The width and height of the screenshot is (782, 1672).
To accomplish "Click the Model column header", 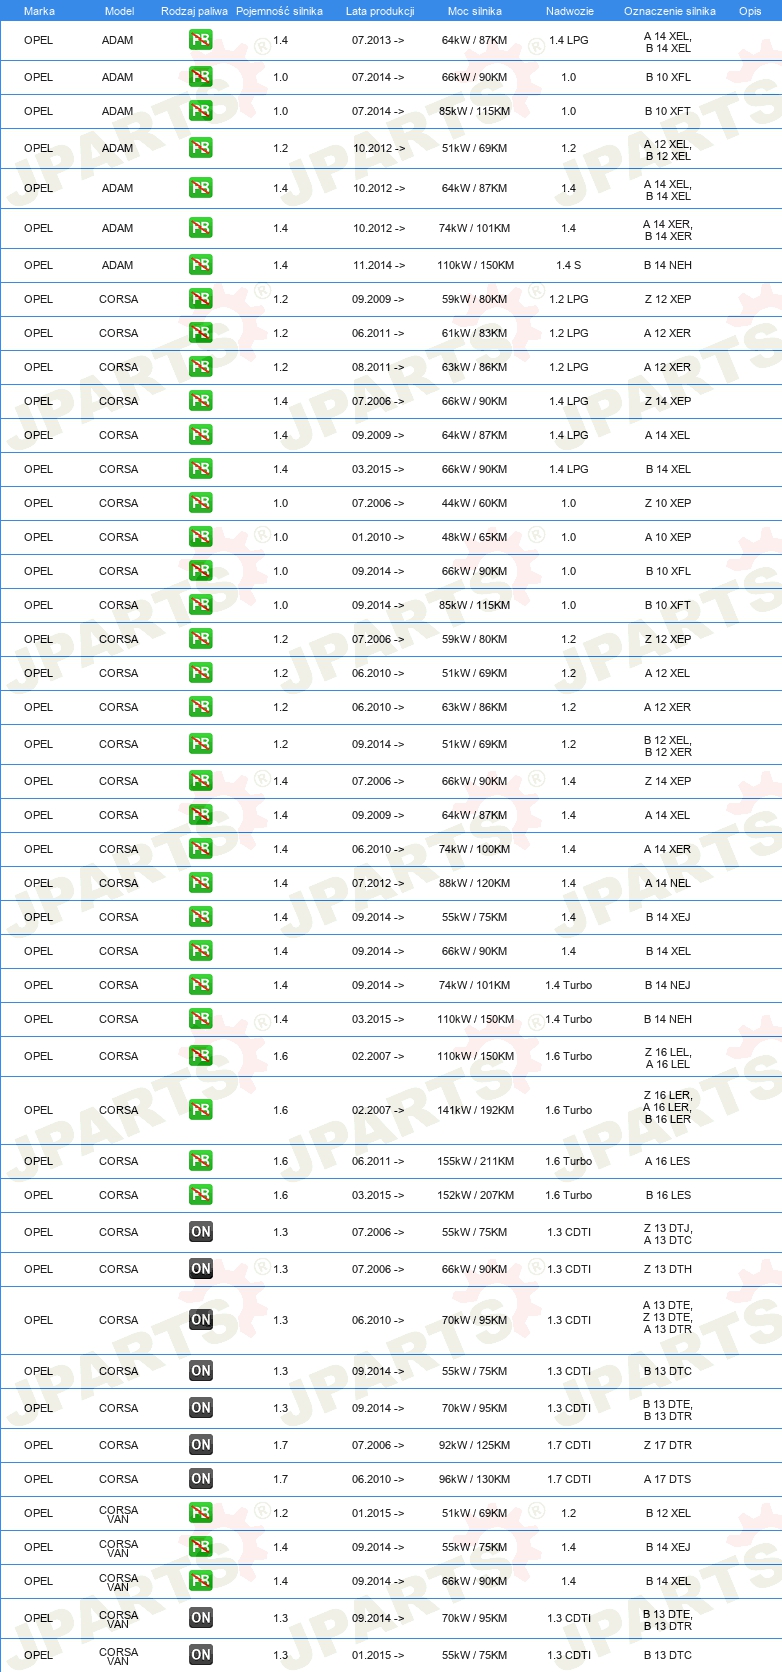I will (119, 11).
